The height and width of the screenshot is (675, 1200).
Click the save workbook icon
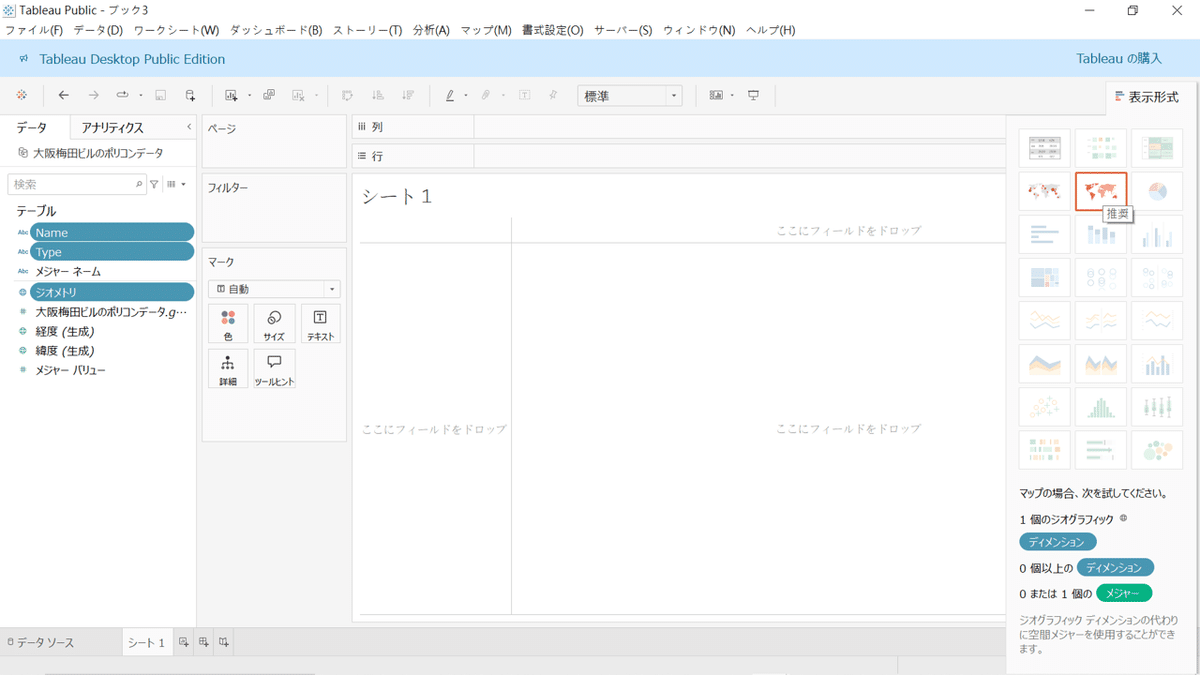pyautogui.click(x=160, y=95)
